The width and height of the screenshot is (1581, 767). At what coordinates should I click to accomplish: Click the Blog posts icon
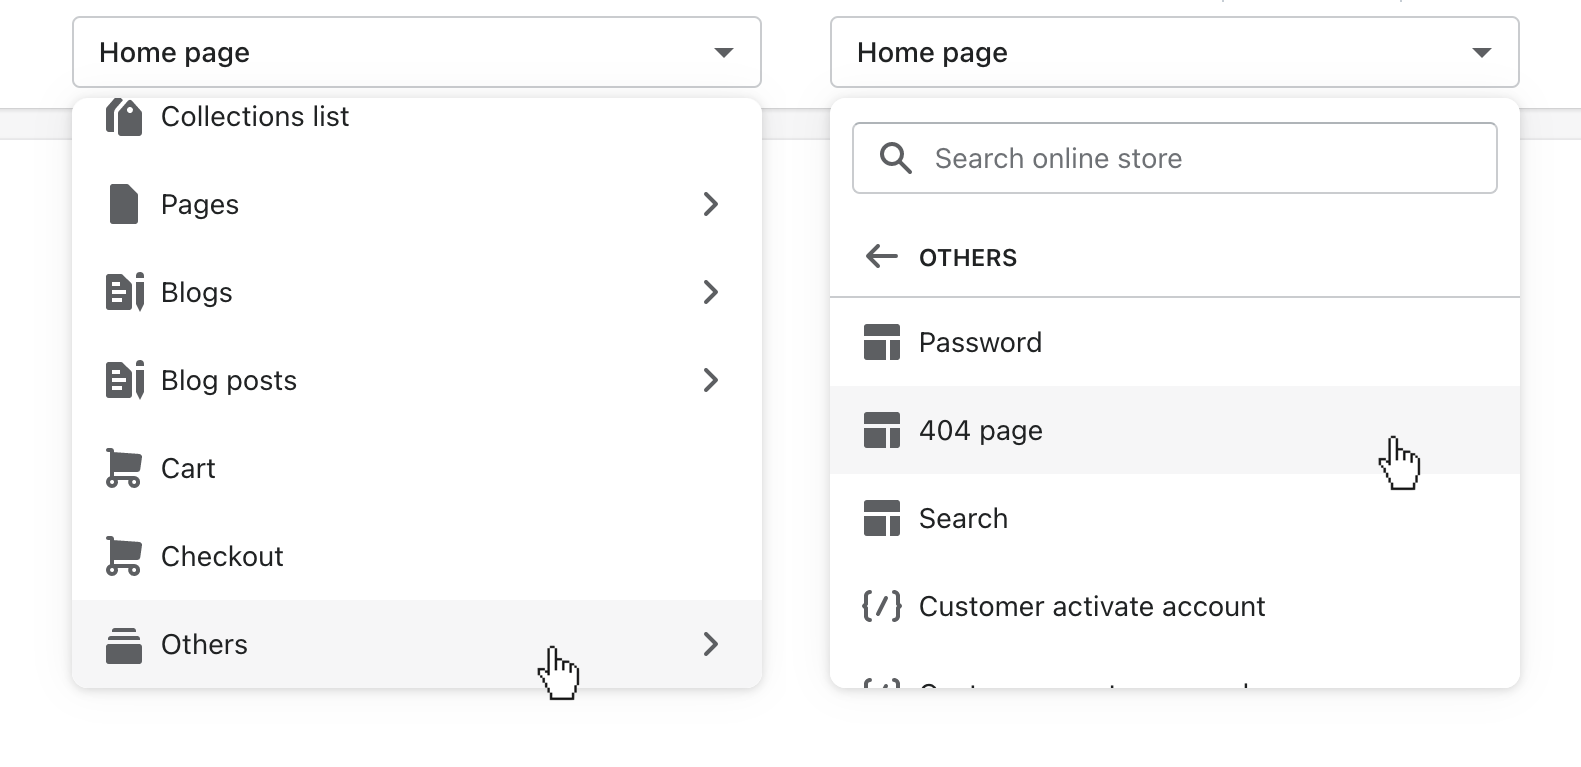(x=124, y=380)
